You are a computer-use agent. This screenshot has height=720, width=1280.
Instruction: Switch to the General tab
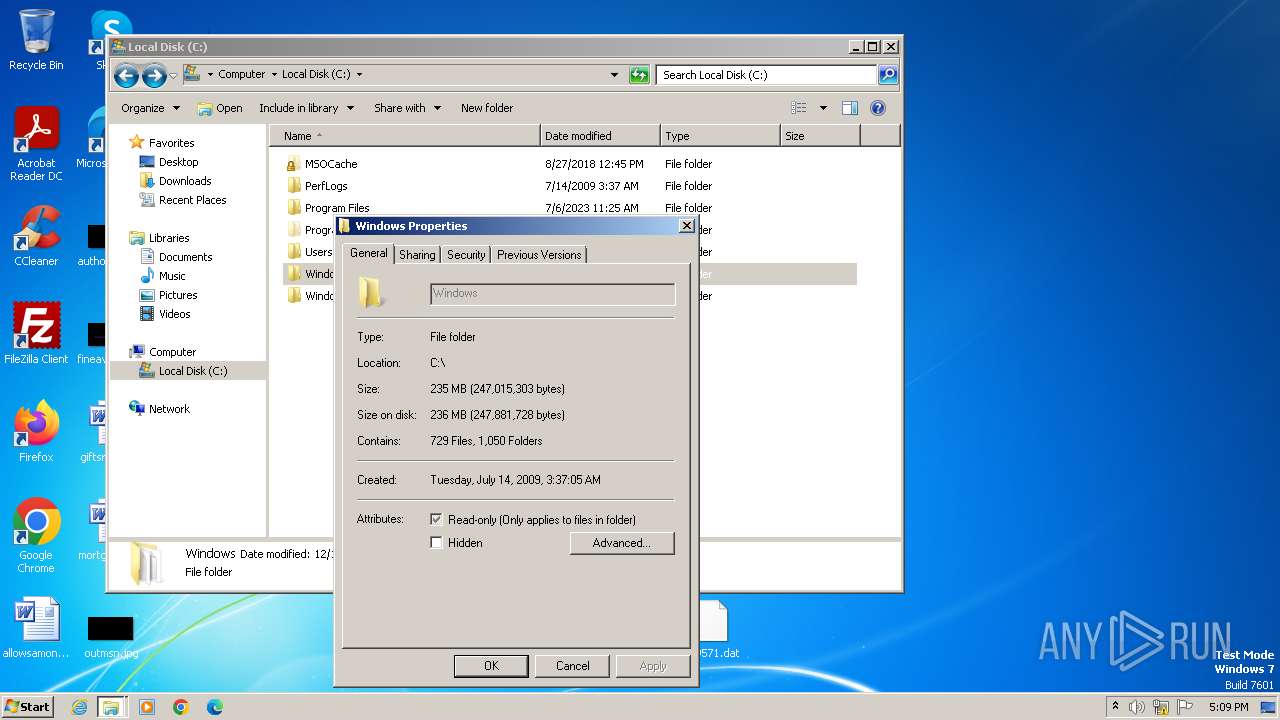(368, 253)
